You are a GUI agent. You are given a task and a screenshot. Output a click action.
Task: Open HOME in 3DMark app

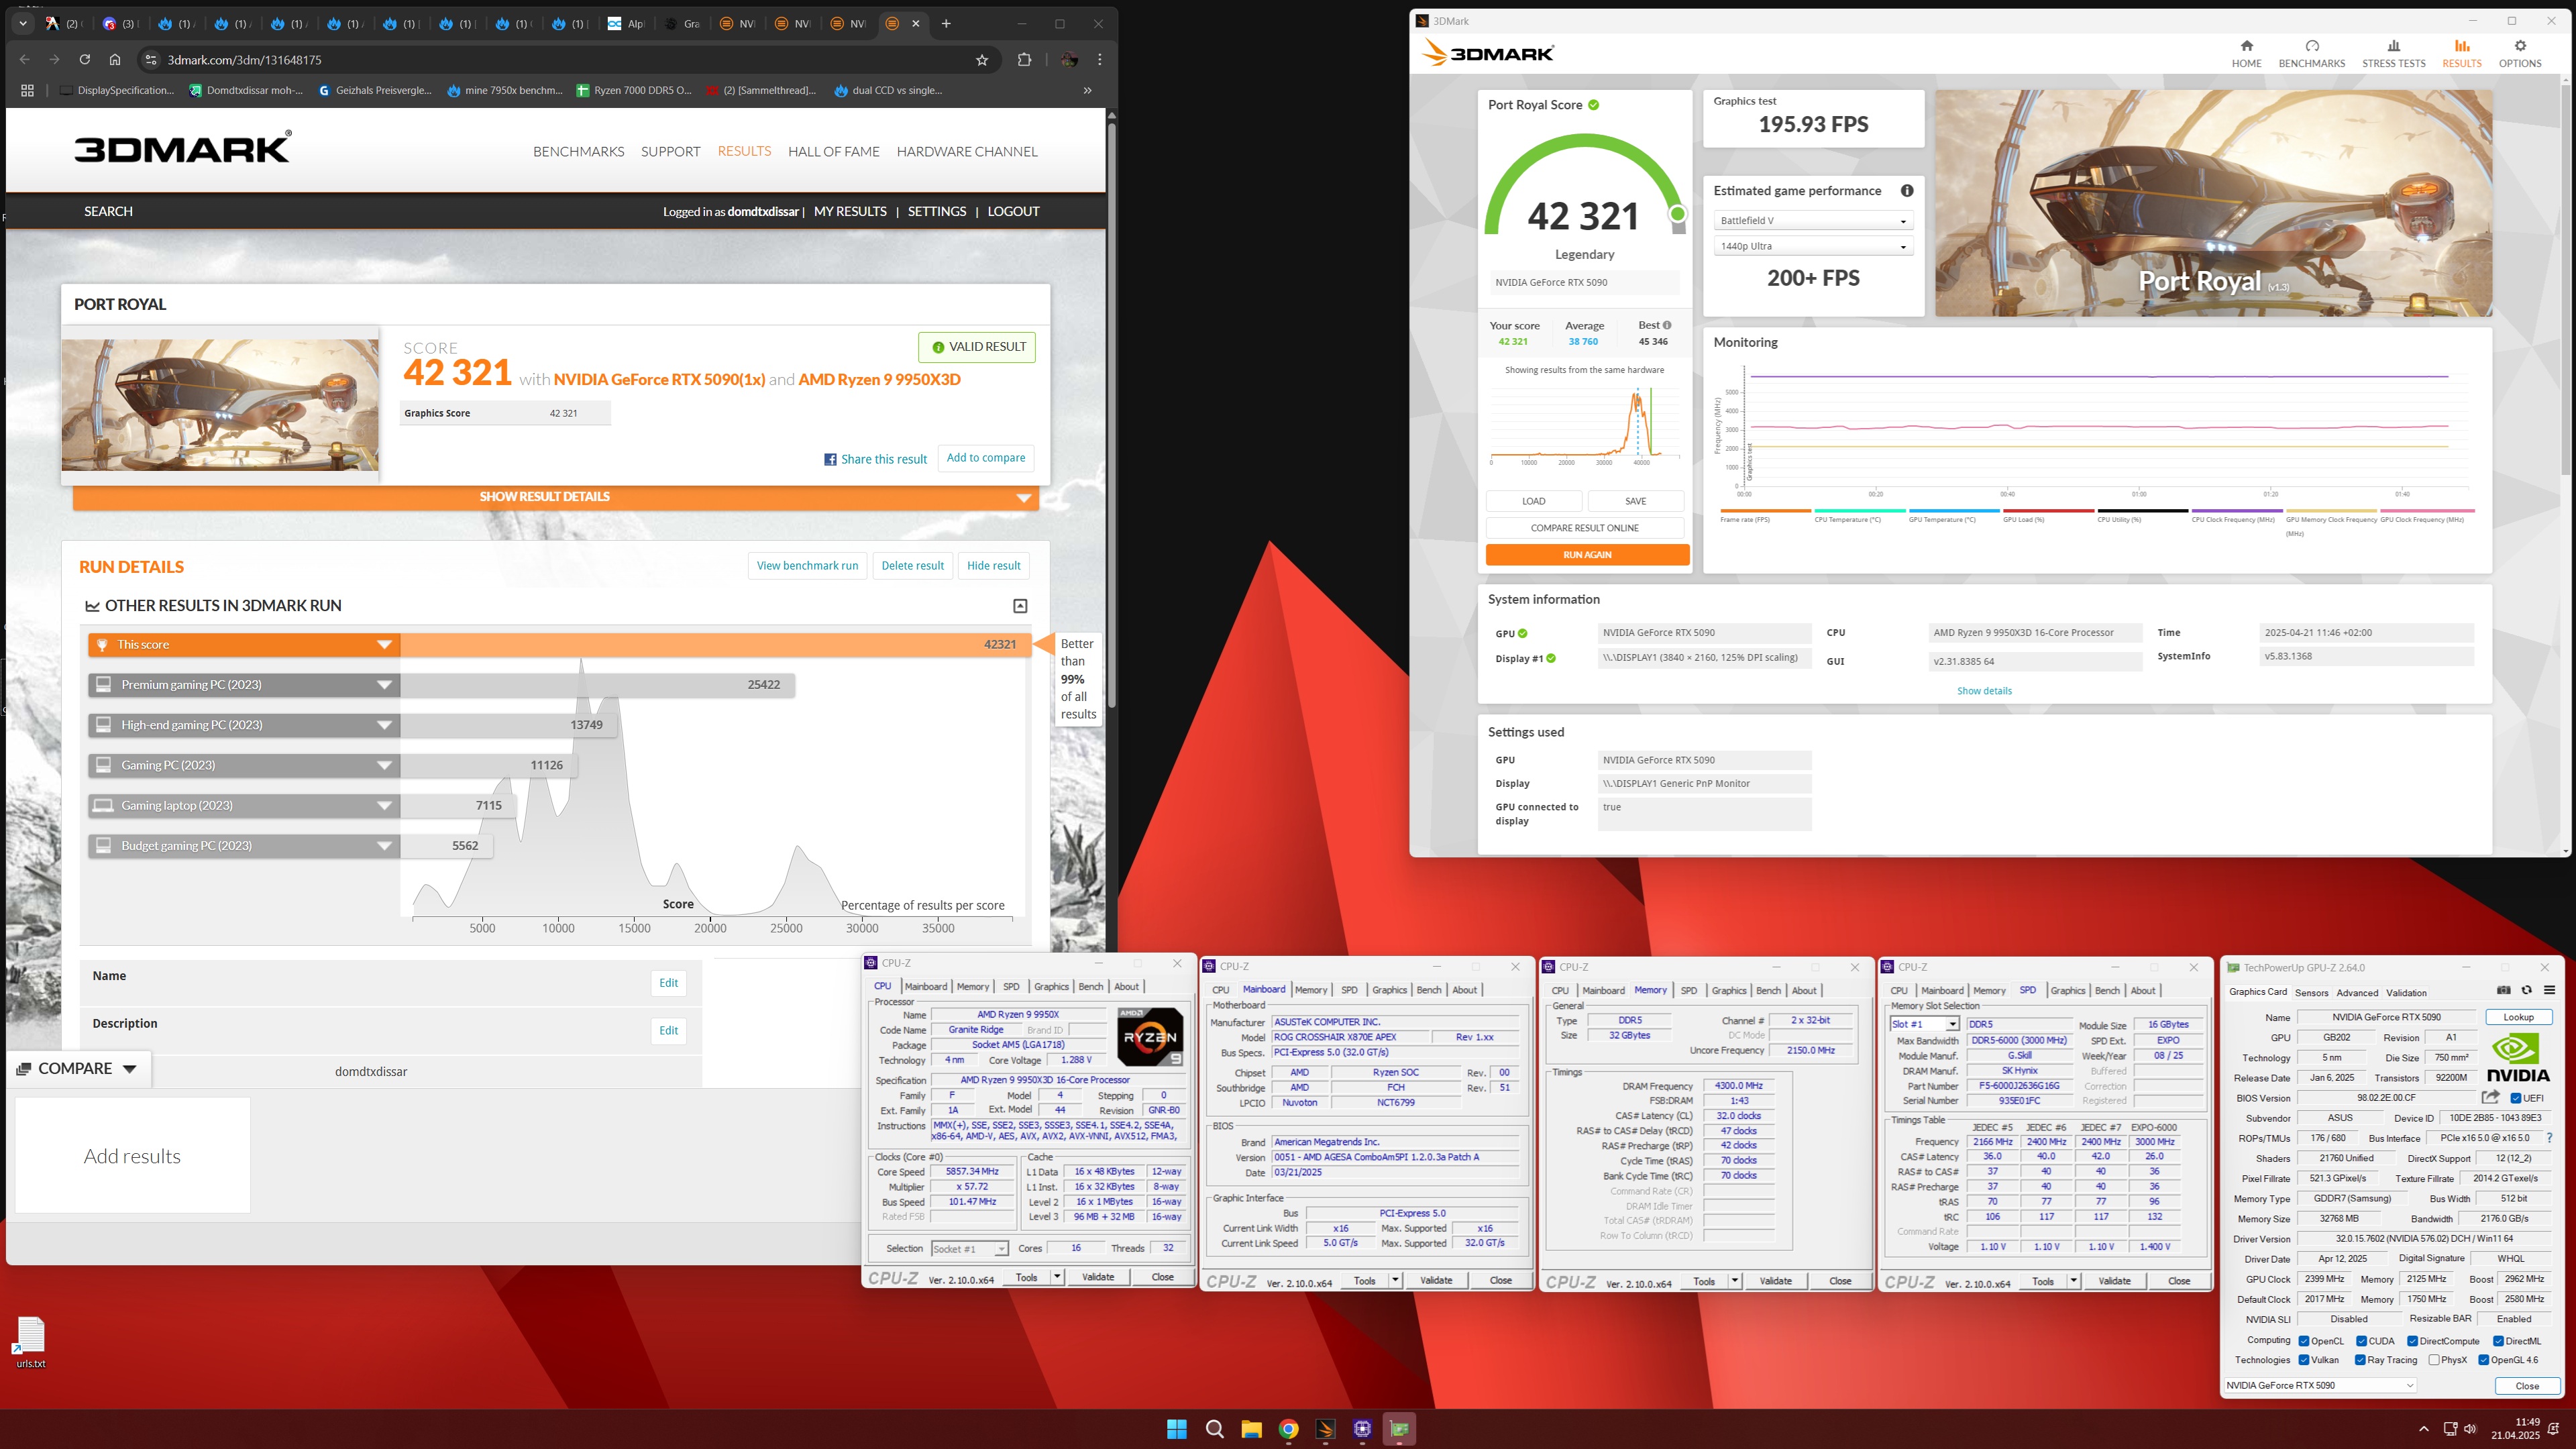tap(2246, 53)
